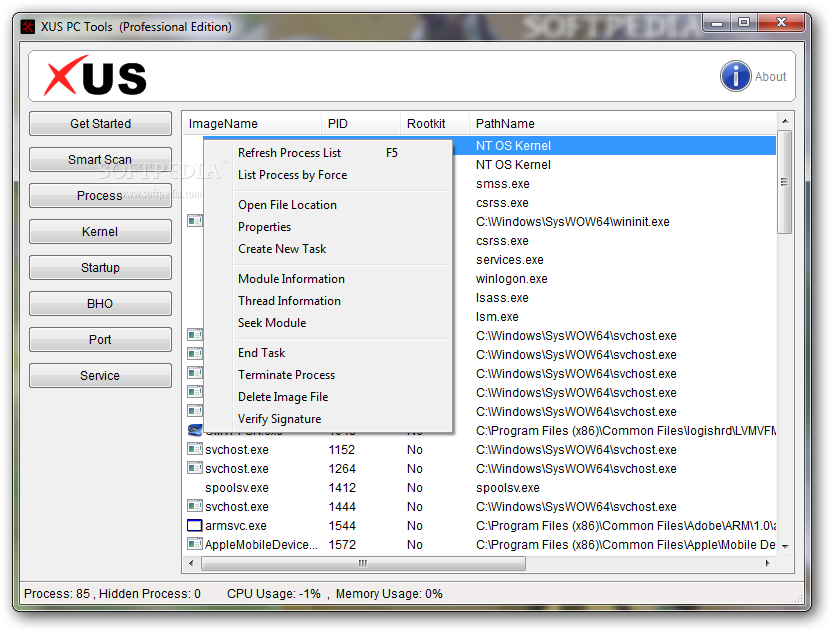The image size is (832, 632).
Task: Sort by ImageName column header
Action: pyautogui.click(x=252, y=124)
